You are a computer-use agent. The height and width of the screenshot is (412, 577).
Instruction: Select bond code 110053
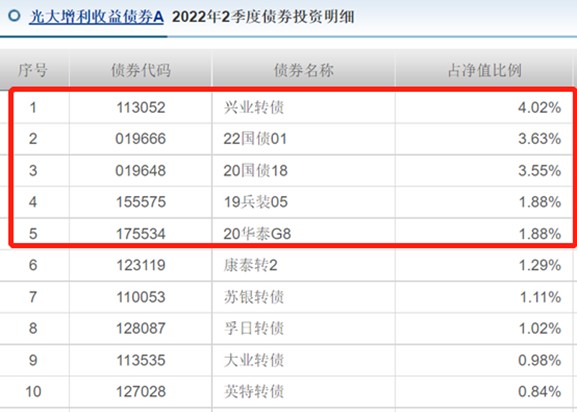click(141, 297)
